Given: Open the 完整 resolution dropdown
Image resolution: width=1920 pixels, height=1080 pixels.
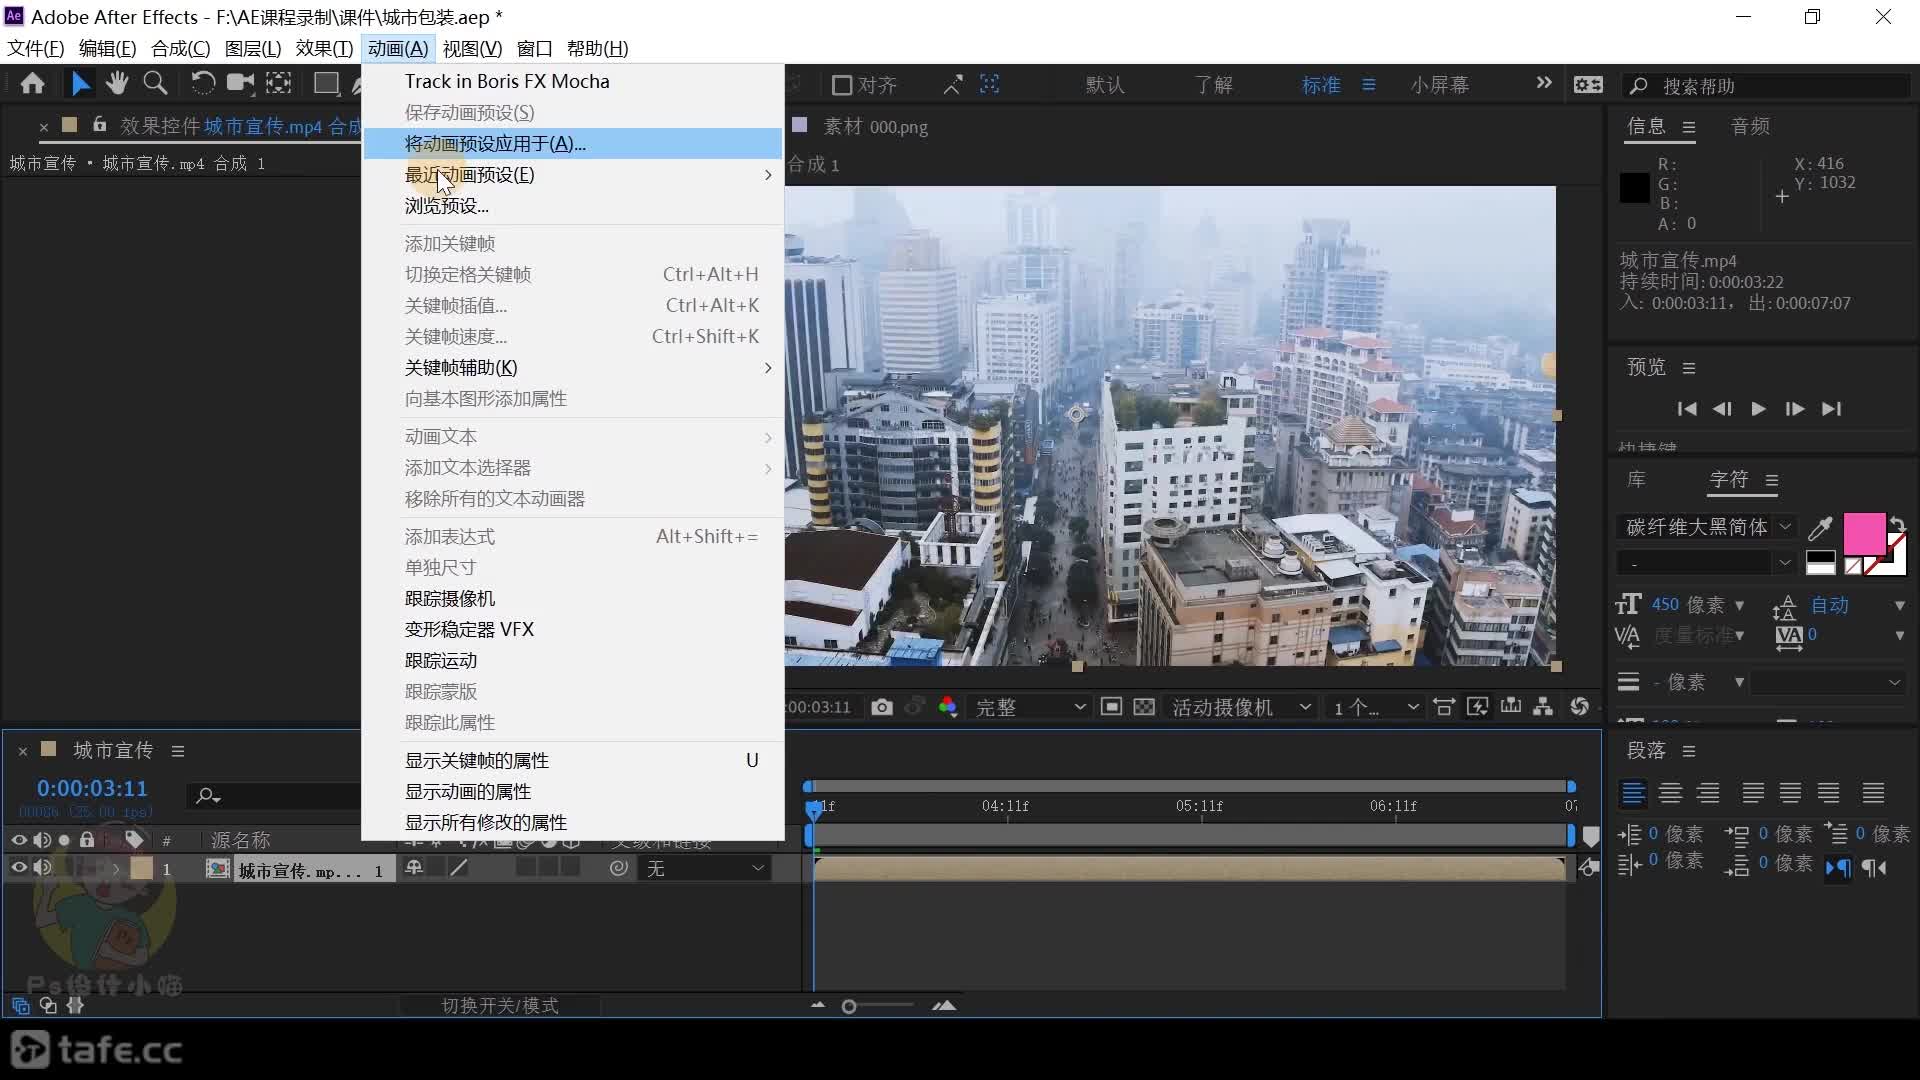Looking at the screenshot, I should 1030,707.
